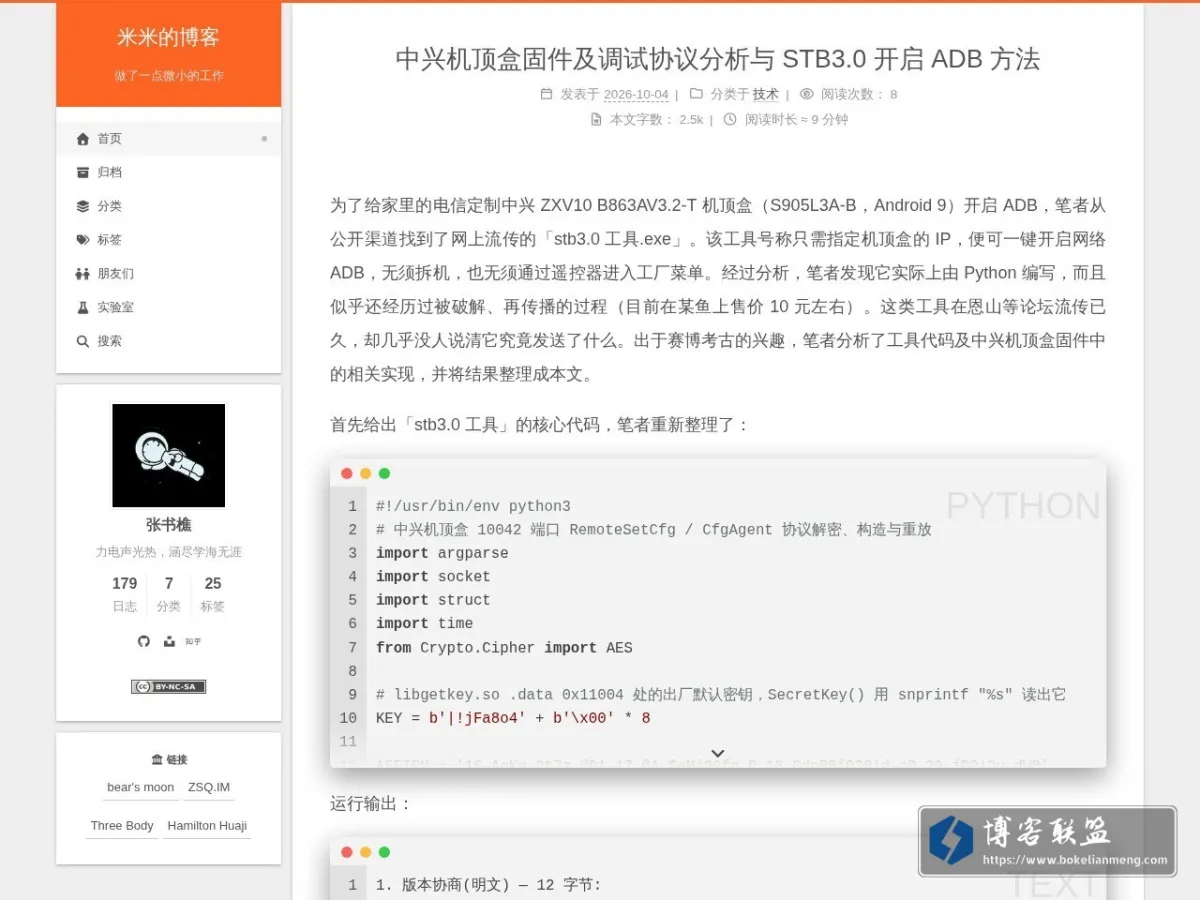The height and width of the screenshot is (900, 1200).
Task: Click the folder icon beside 分类于
Action: coord(696,94)
